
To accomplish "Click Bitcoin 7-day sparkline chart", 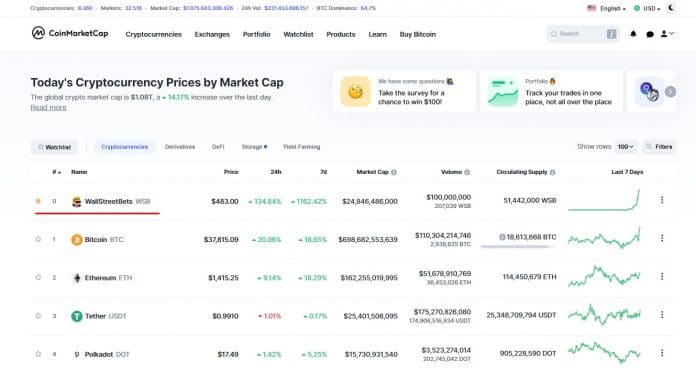I will click(x=604, y=238).
